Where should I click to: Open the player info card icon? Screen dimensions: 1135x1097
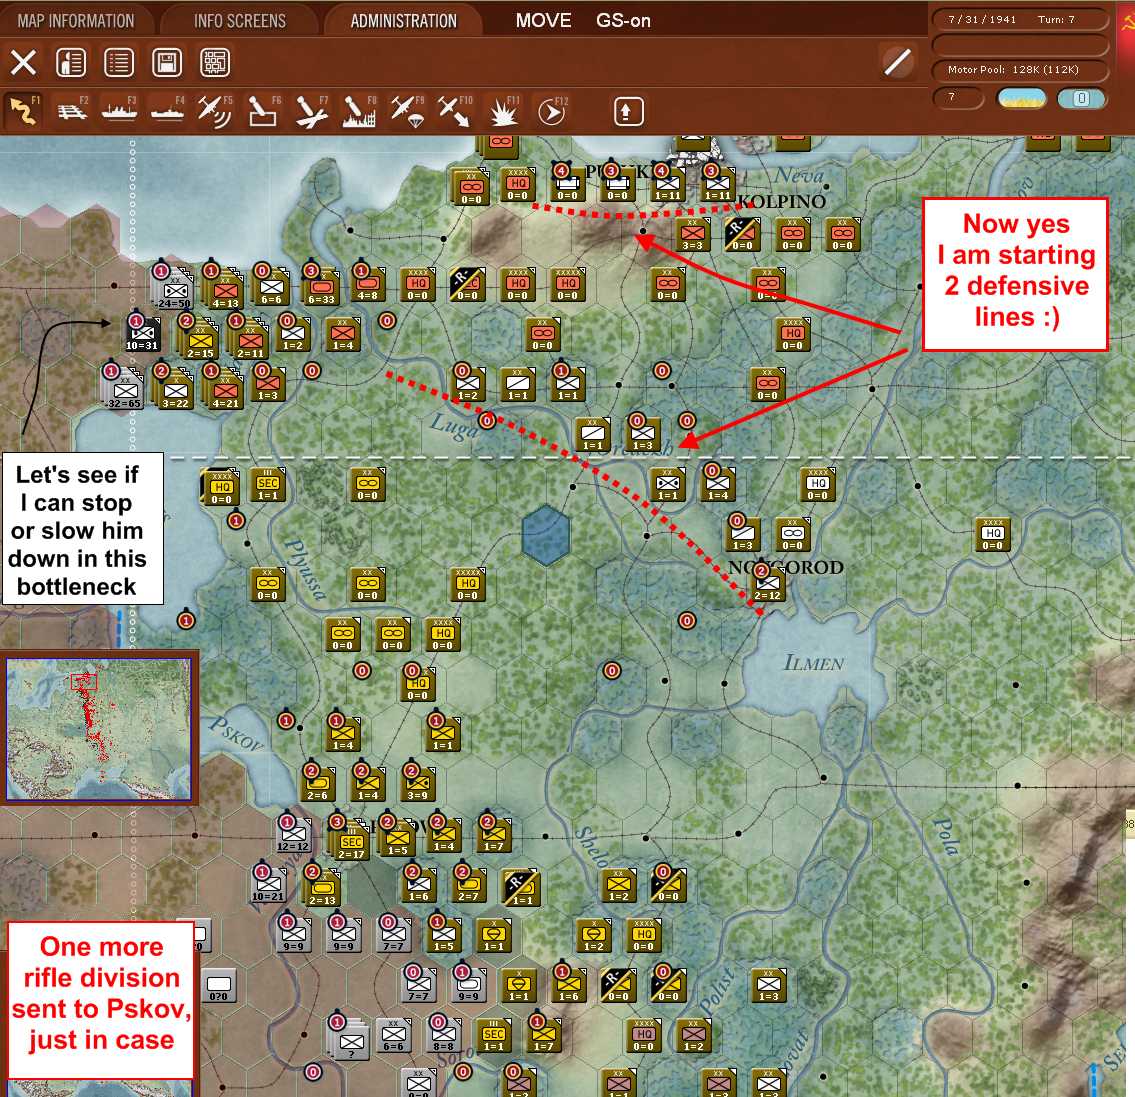71,62
